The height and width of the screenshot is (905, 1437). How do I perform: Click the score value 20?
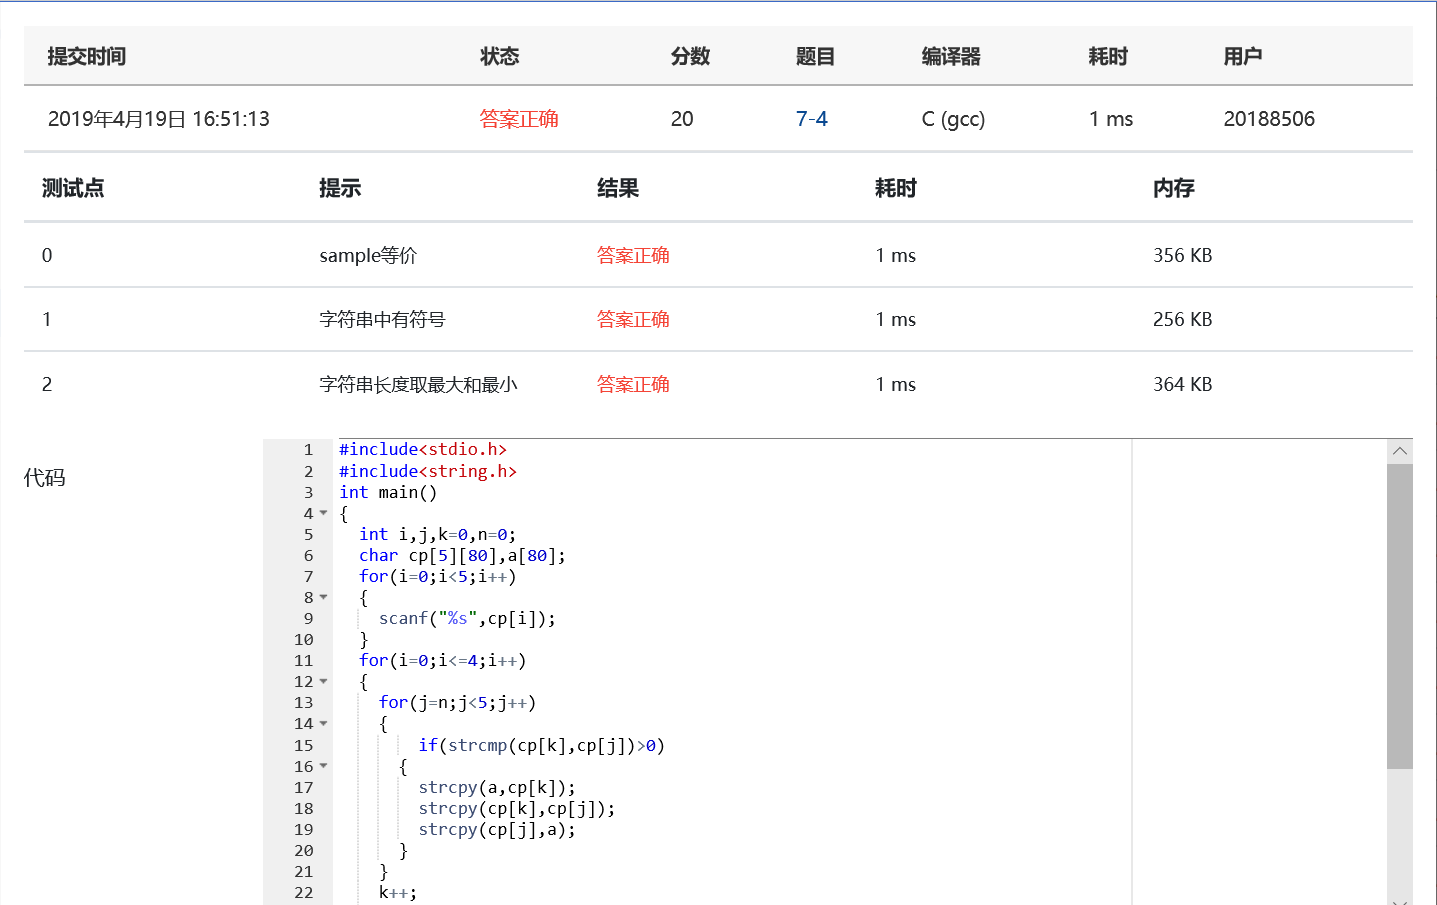coord(682,119)
